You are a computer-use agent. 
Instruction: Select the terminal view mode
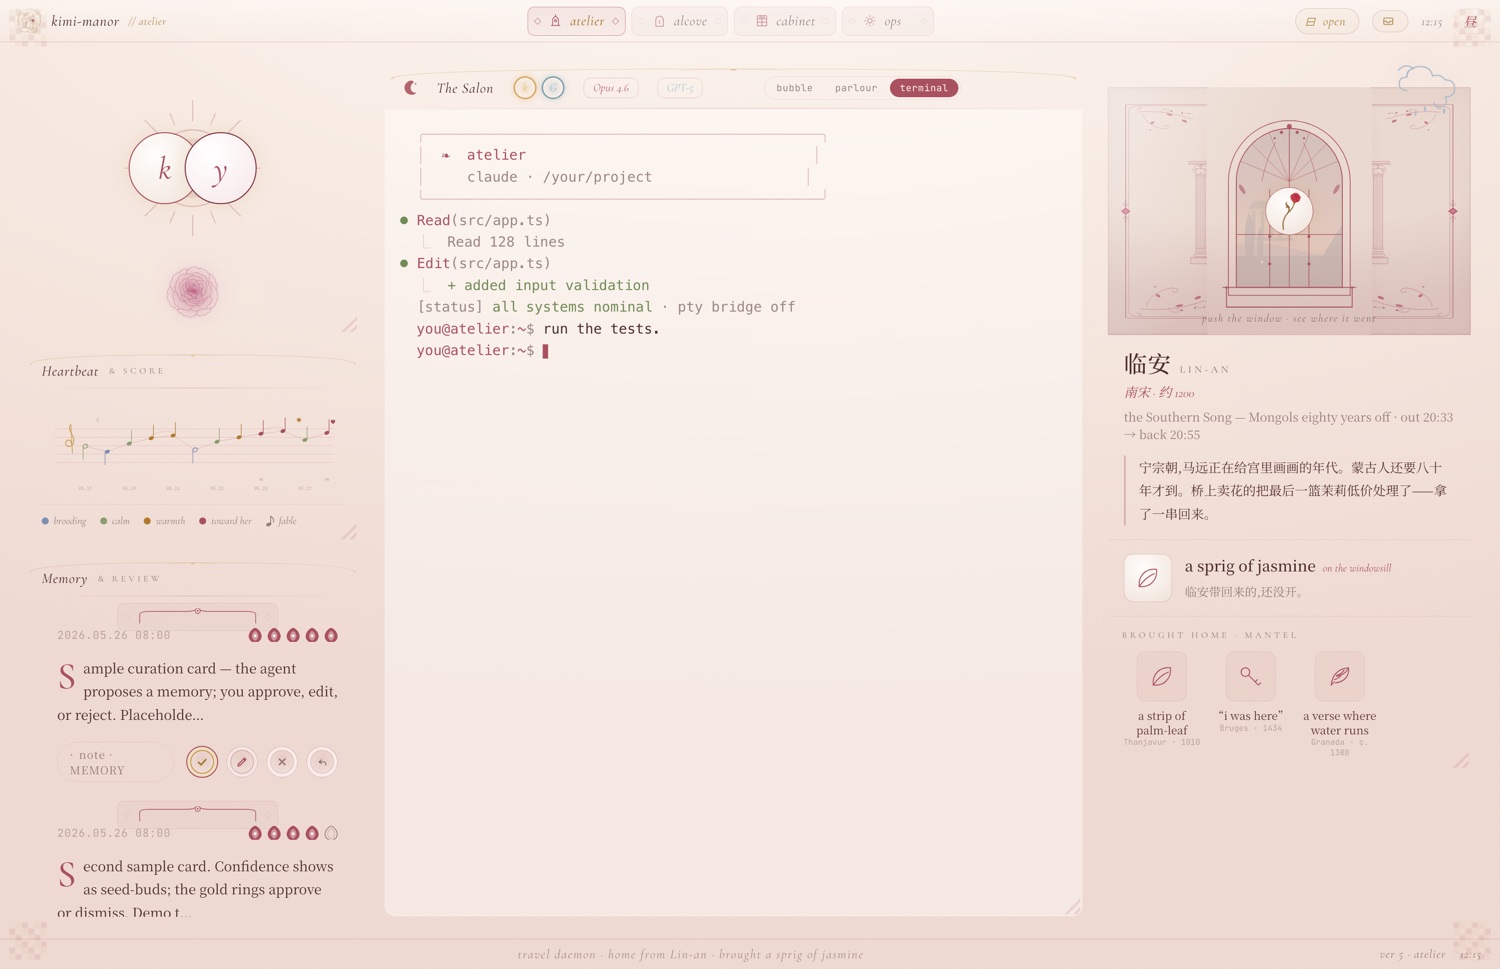924,88
